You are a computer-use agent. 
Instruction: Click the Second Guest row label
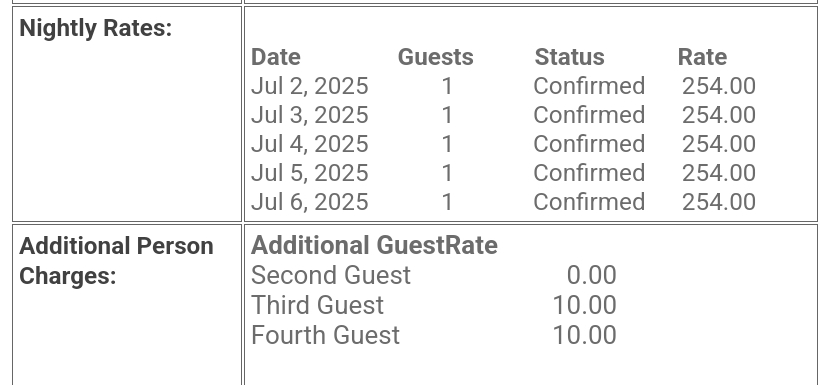[331, 275]
